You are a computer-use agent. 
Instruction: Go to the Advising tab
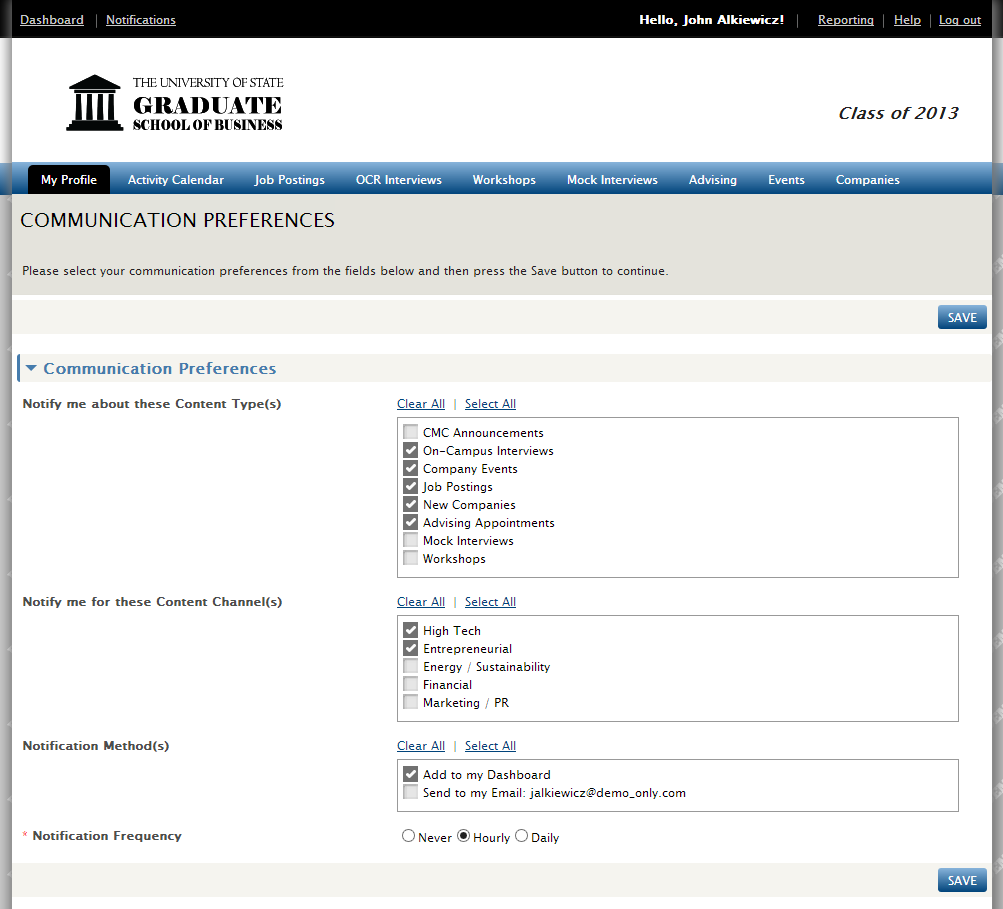[713, 180]
